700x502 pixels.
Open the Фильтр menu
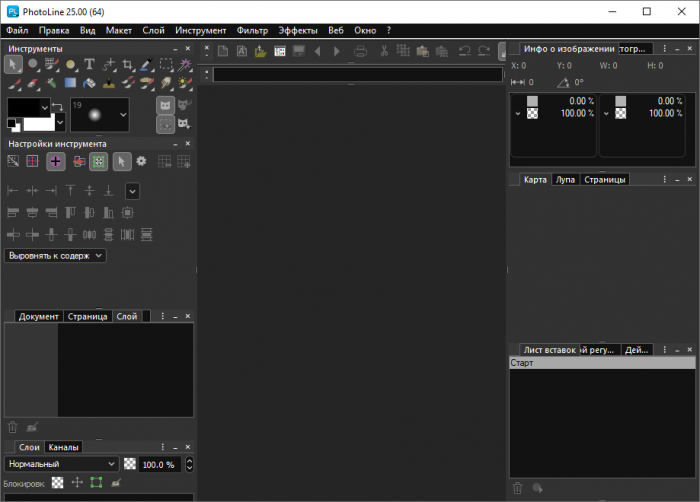[x=252, y=31]
